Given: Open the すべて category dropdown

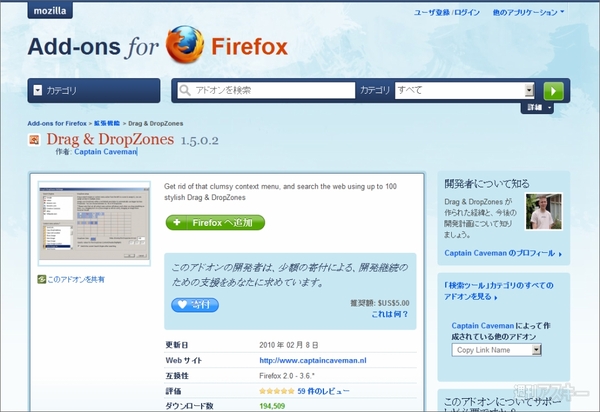Looking at the screenshot, I should pyautogui.click(x=465, y=90).
